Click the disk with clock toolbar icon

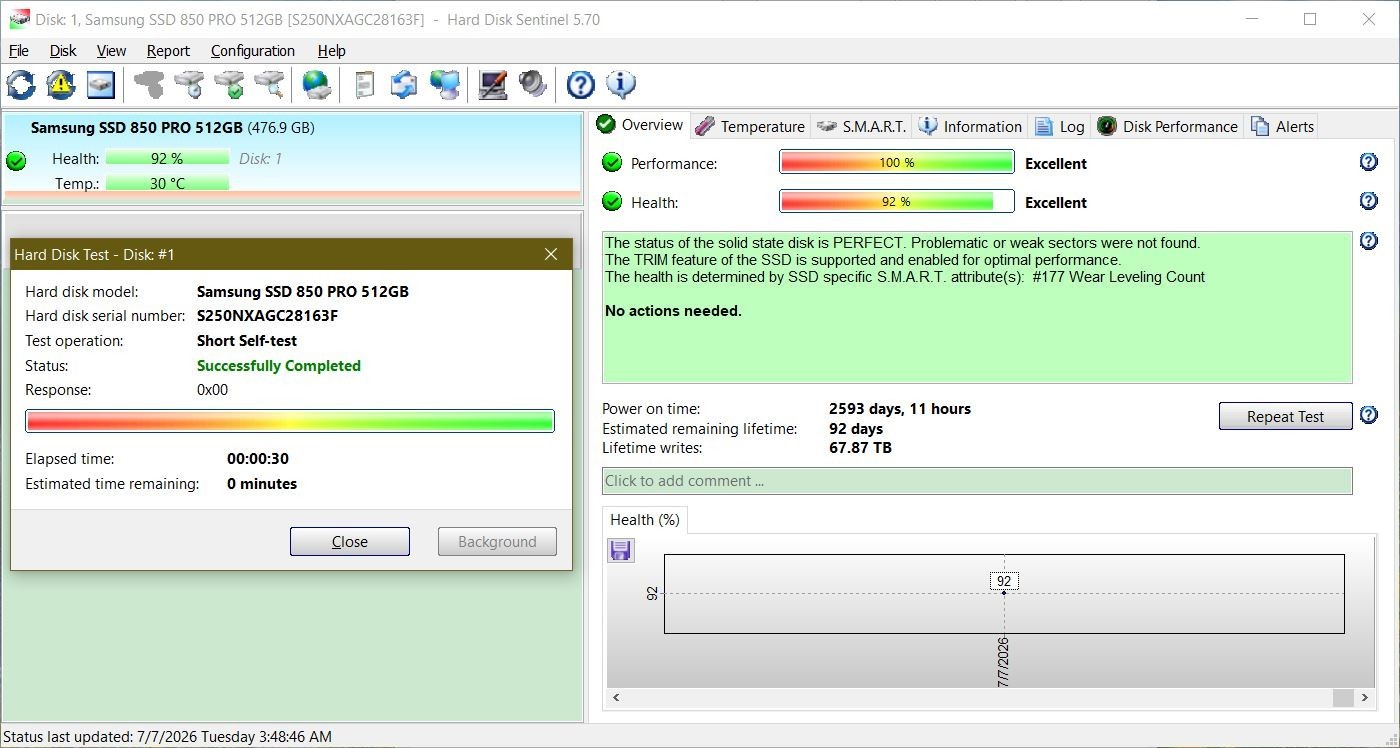point(189,85)
